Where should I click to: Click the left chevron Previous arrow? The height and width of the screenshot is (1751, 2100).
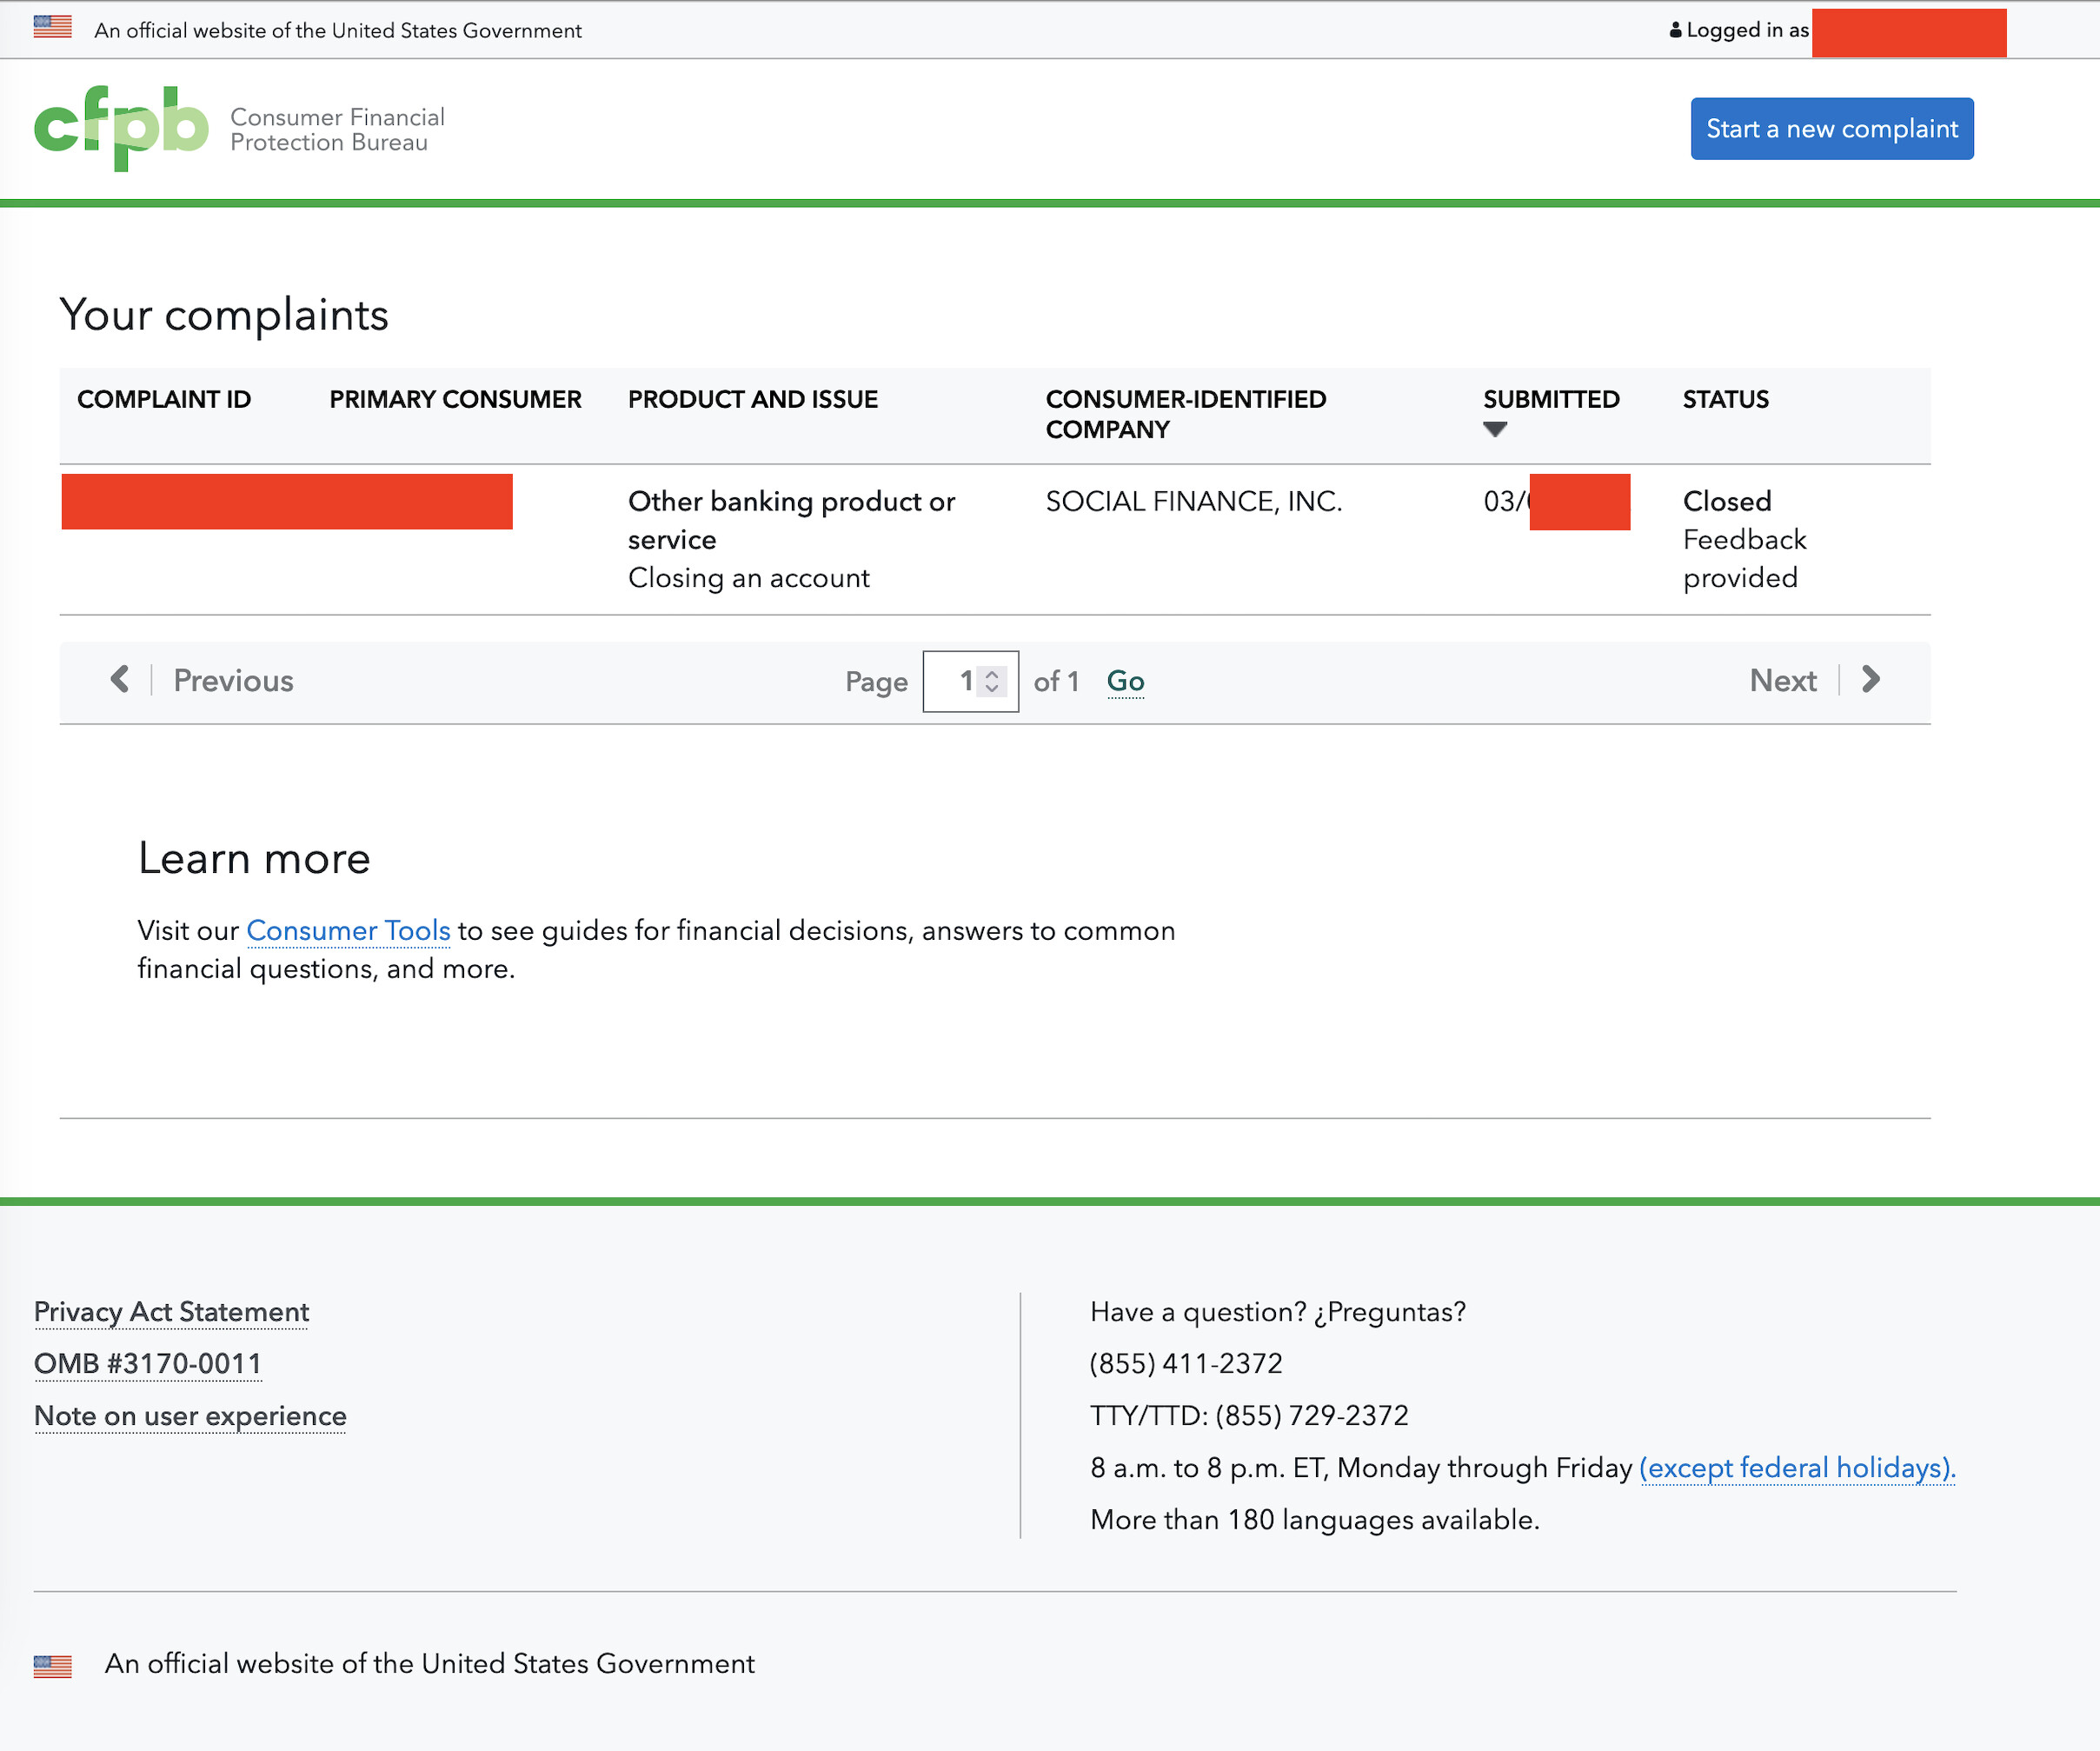pos(120,680)
